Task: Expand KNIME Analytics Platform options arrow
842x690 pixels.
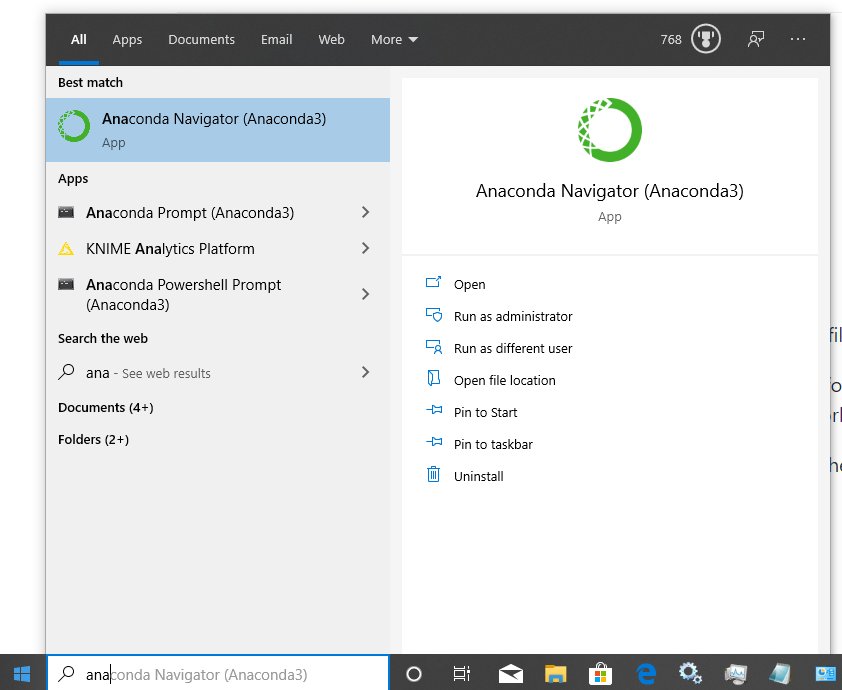Action: (x=366, y=249)
